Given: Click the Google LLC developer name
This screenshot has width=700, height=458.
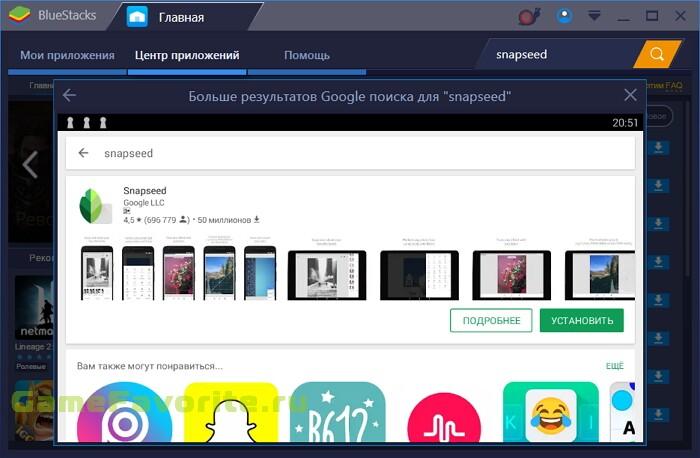Looking at the screenshot, I should [144, 203].
